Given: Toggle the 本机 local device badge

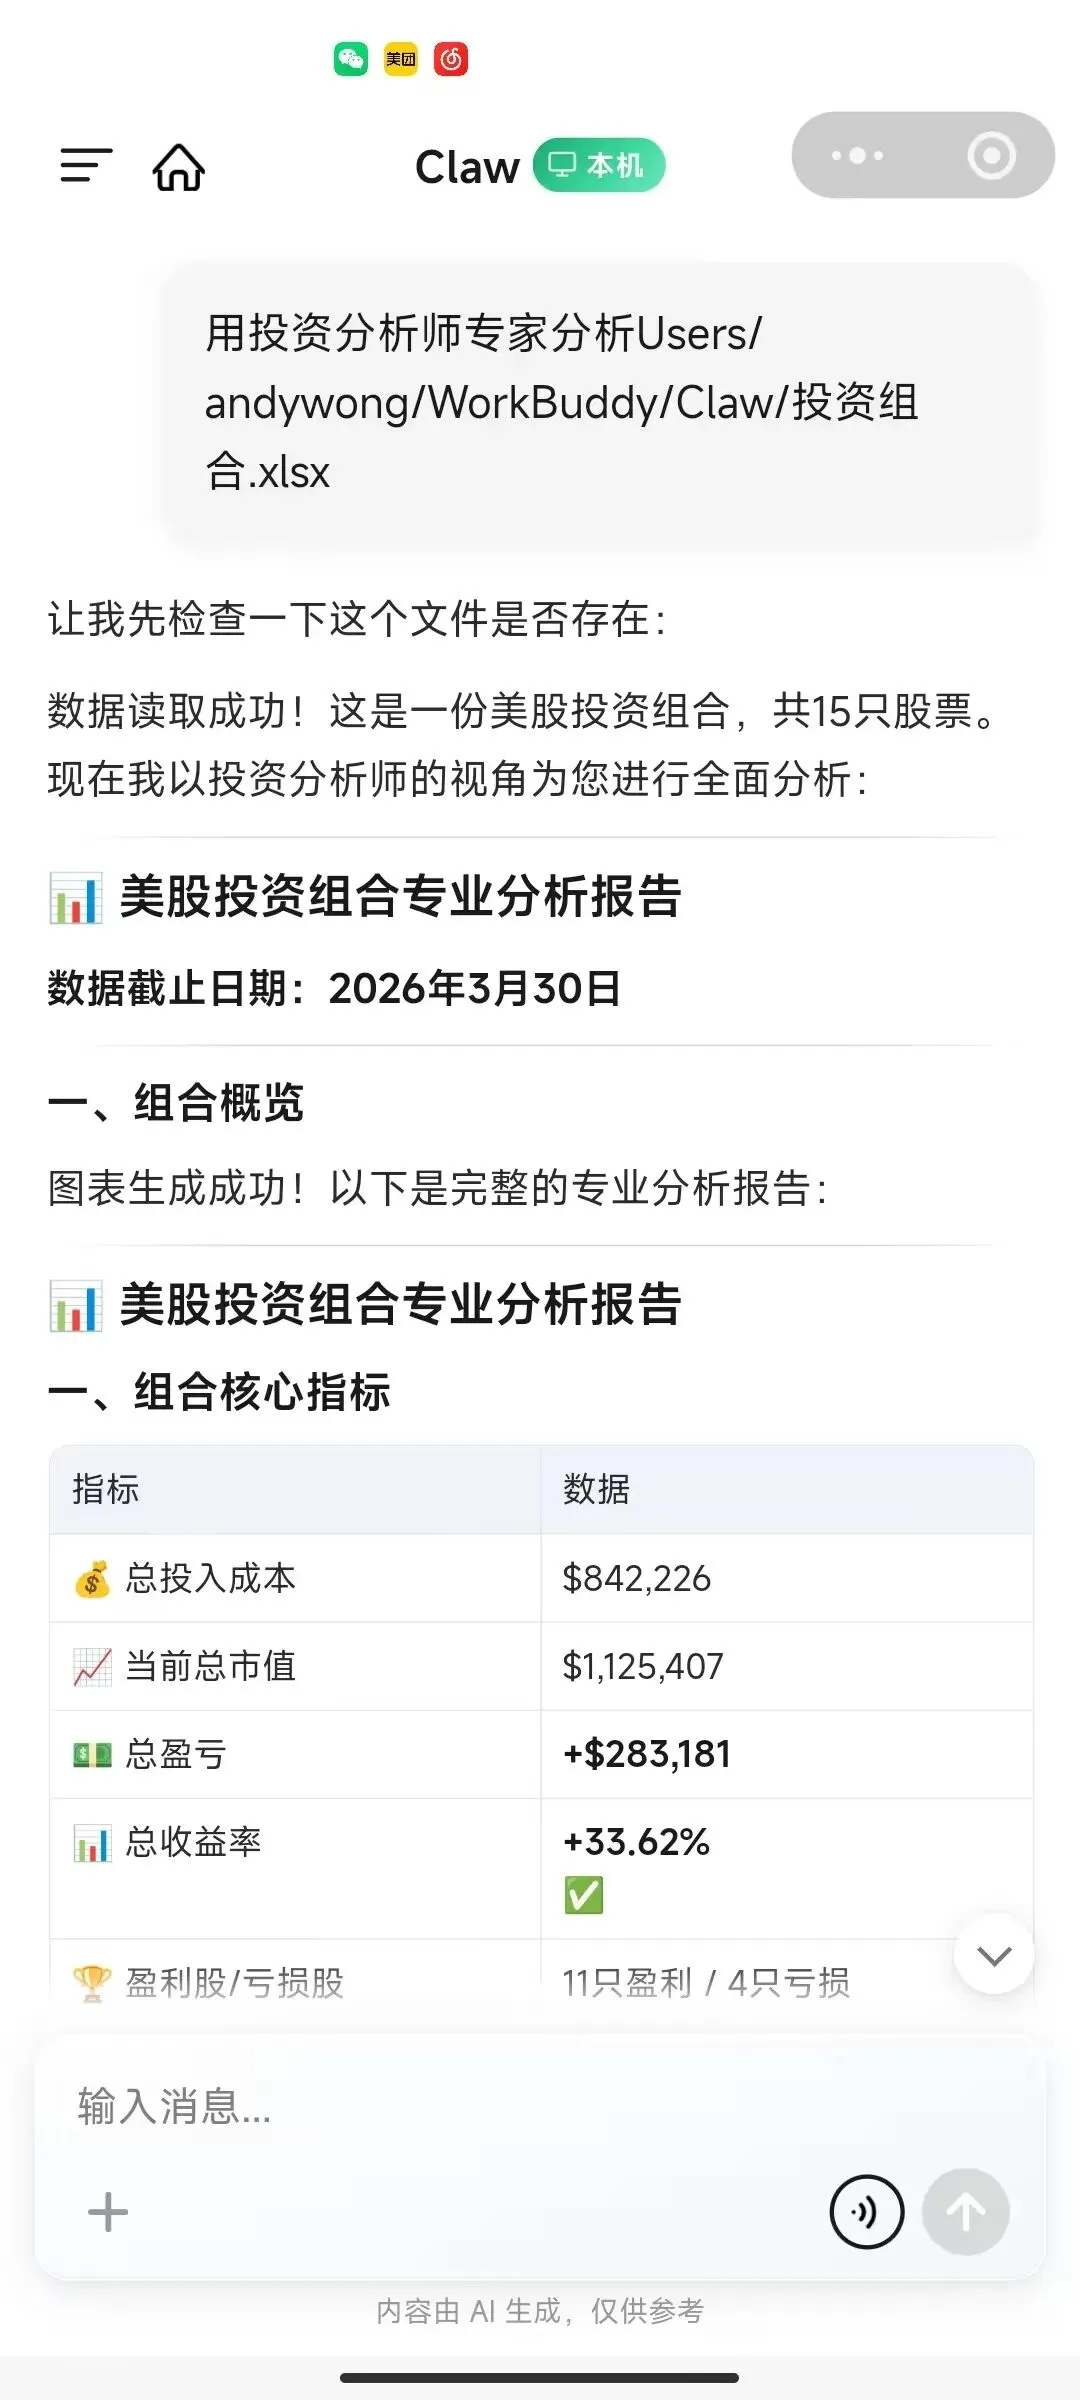Looking at the screenshot, I should pyautogui.click(x=599, y=166).
